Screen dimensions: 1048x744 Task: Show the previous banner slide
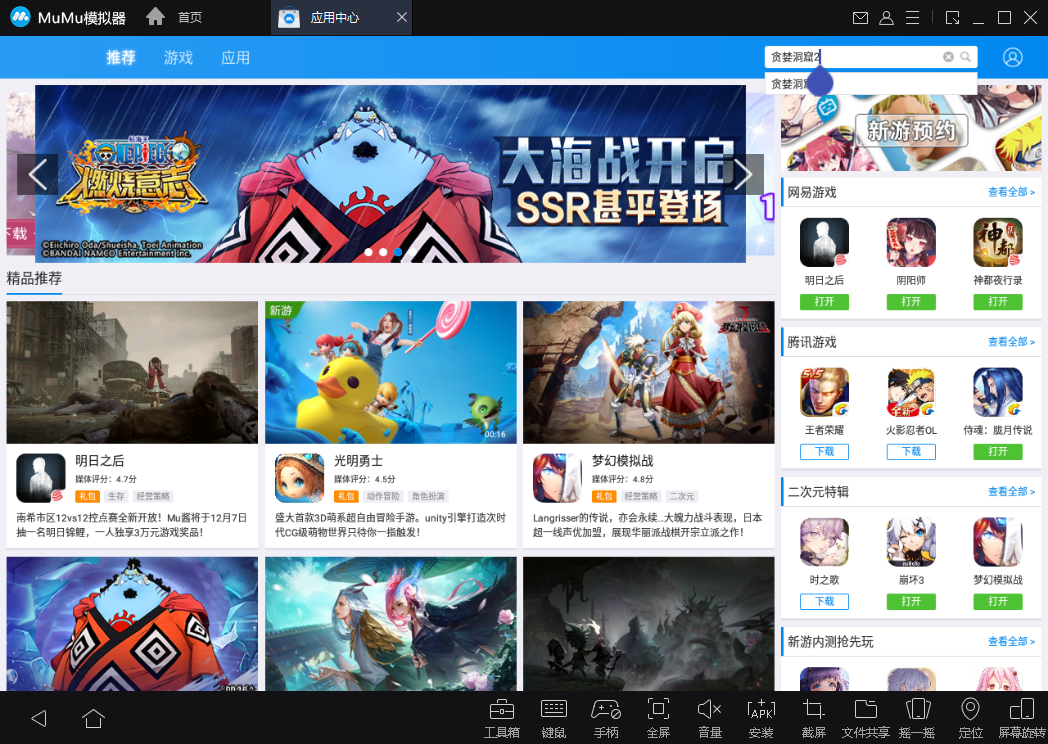[37, 174]
